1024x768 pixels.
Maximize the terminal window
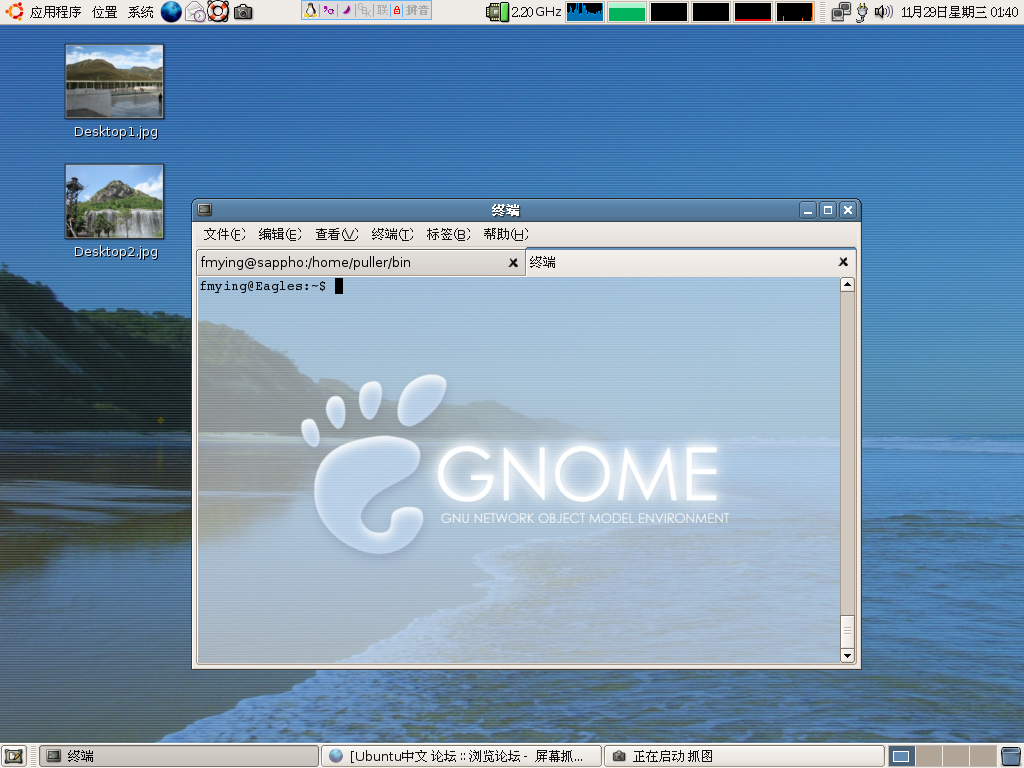click(x=827, y=210)
